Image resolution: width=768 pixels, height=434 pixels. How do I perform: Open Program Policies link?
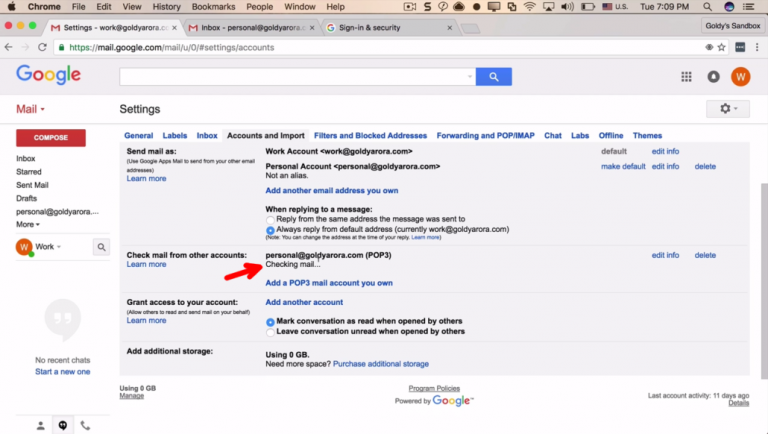(434, 388)
